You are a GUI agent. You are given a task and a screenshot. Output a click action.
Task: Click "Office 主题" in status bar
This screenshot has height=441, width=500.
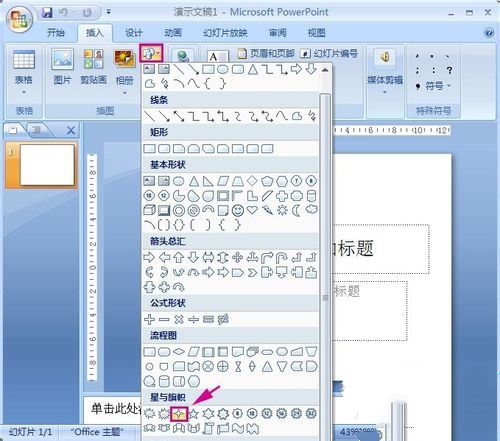point(97,432)
